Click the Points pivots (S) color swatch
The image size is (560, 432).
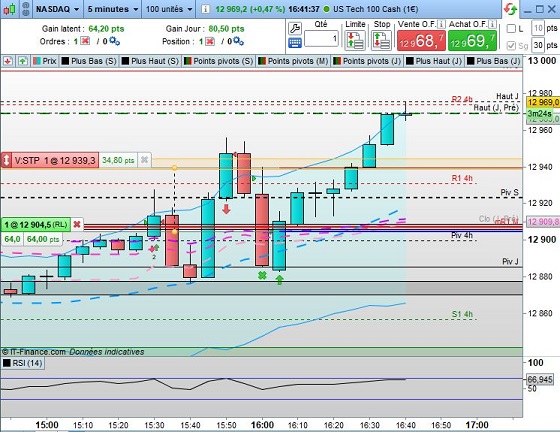click(x=188, y=61)
